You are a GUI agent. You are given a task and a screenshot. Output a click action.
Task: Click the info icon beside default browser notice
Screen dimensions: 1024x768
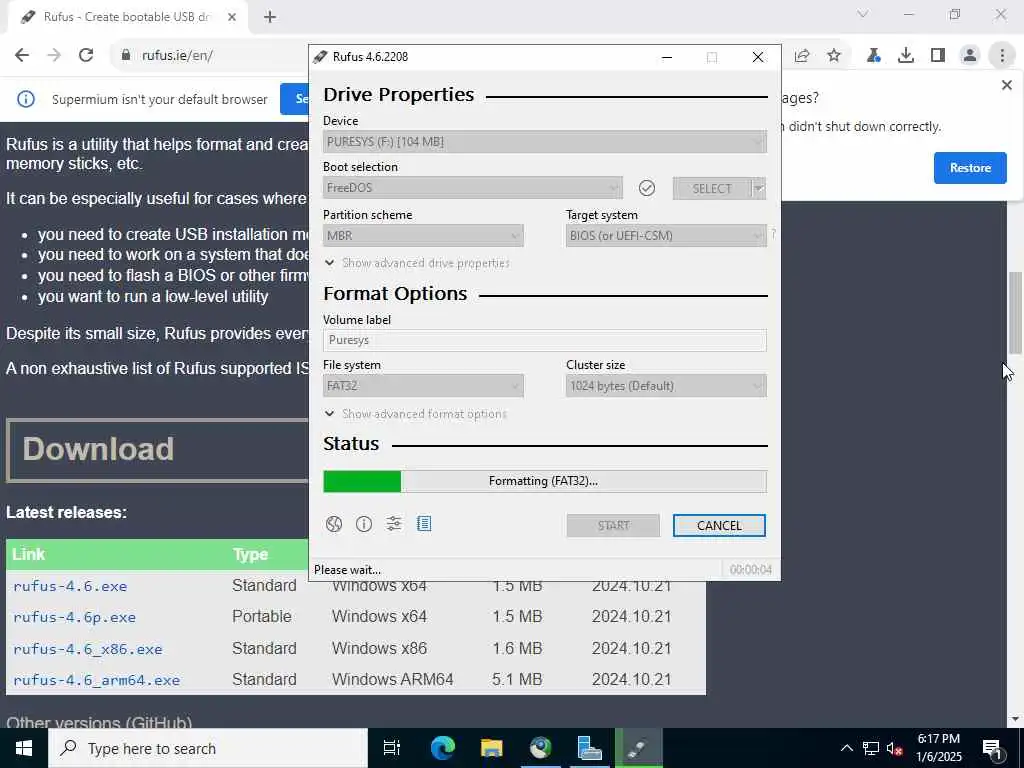pyautogui.click(x=25, y=99)
